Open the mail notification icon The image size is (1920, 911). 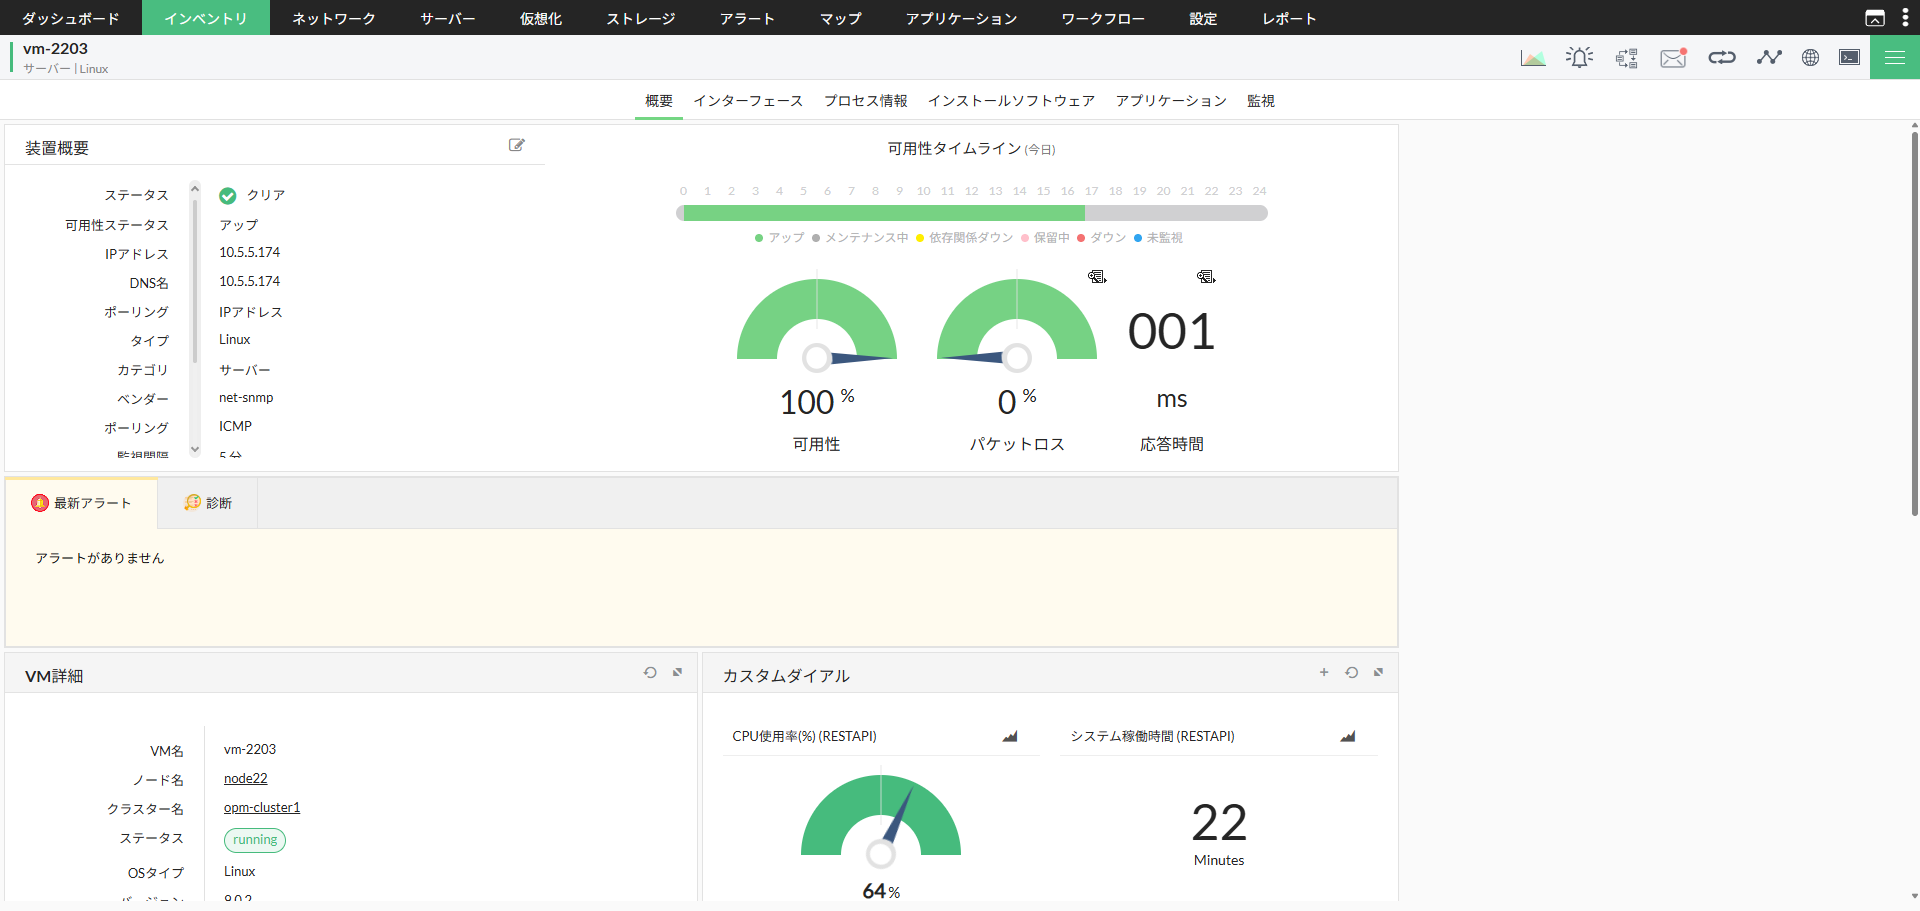pos(1674,58)
